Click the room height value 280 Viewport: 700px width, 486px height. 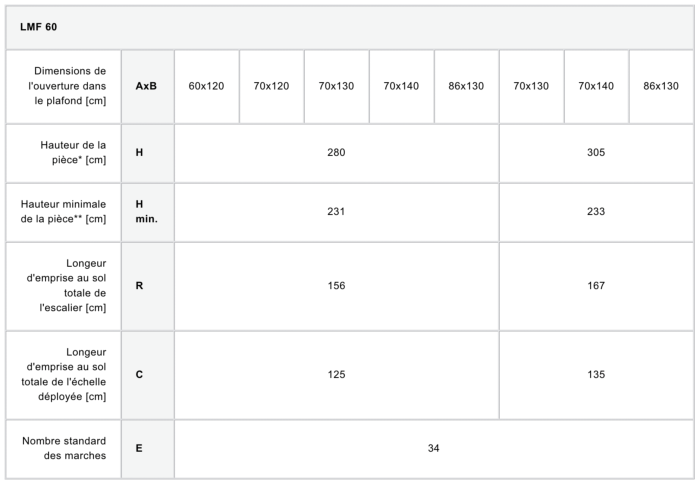(336, 153)
